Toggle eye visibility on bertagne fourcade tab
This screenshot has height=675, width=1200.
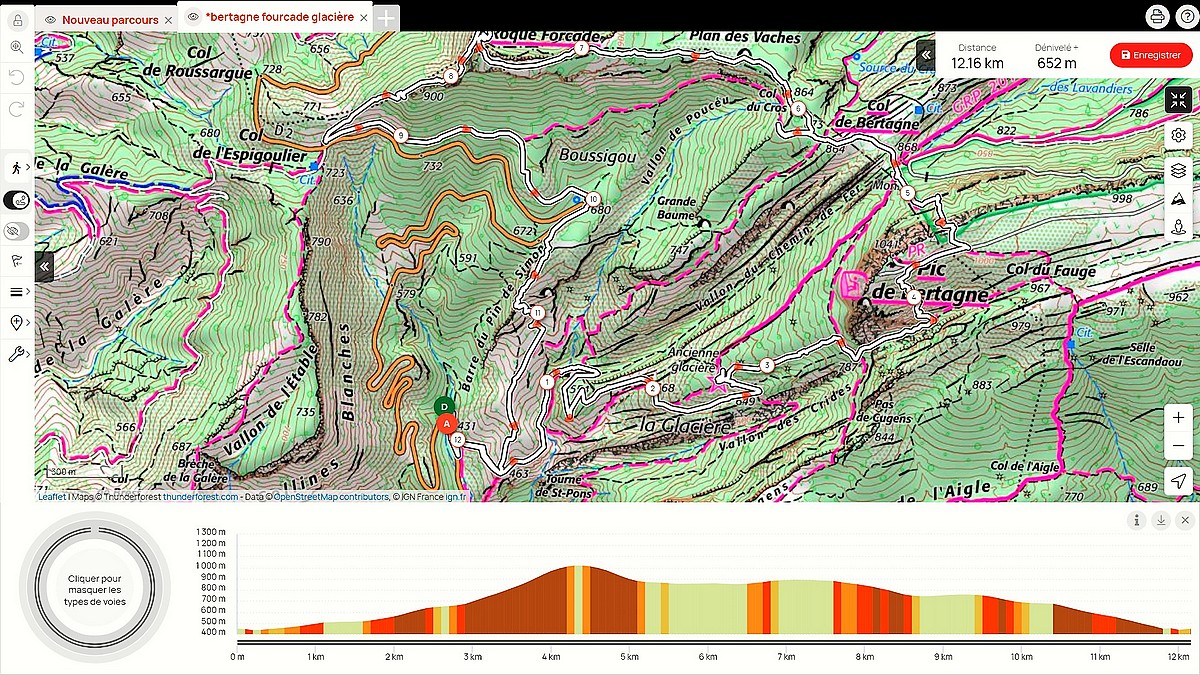click(193, 17)
